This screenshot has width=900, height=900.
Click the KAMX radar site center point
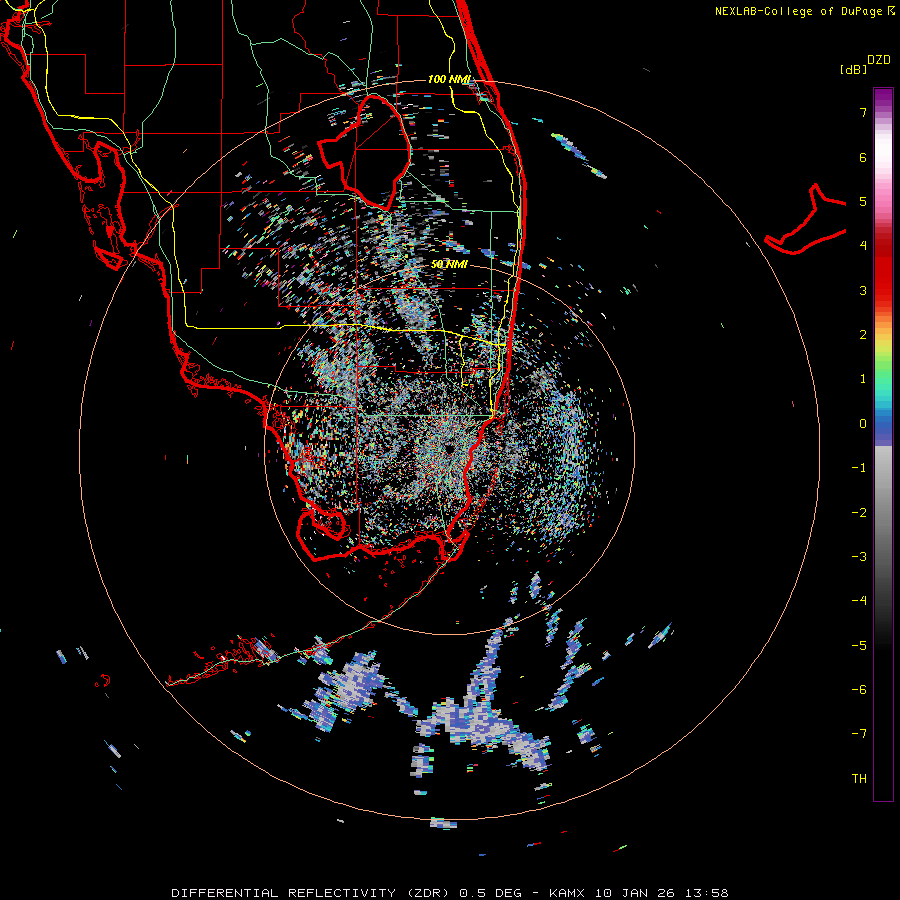(x=449, y=448)
